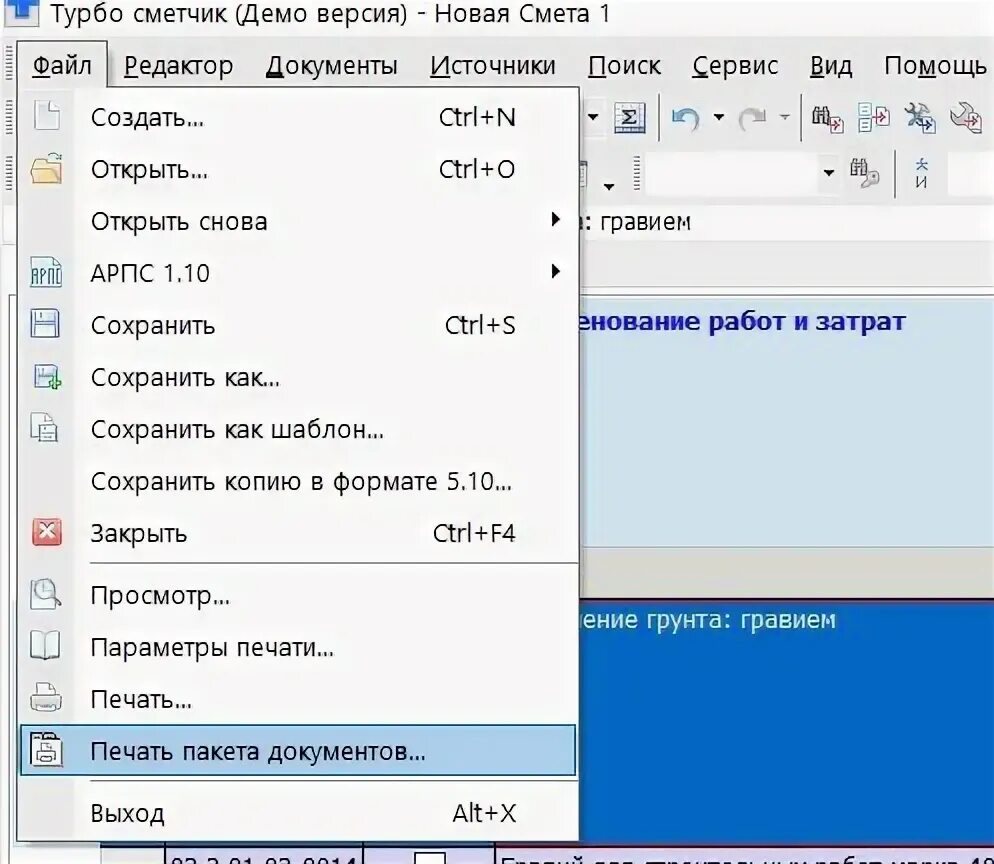Expand the АРПС 1.10 submenu
Image resolution: width=994 pixels, height=864 pixels.
(x=298, y=273)
